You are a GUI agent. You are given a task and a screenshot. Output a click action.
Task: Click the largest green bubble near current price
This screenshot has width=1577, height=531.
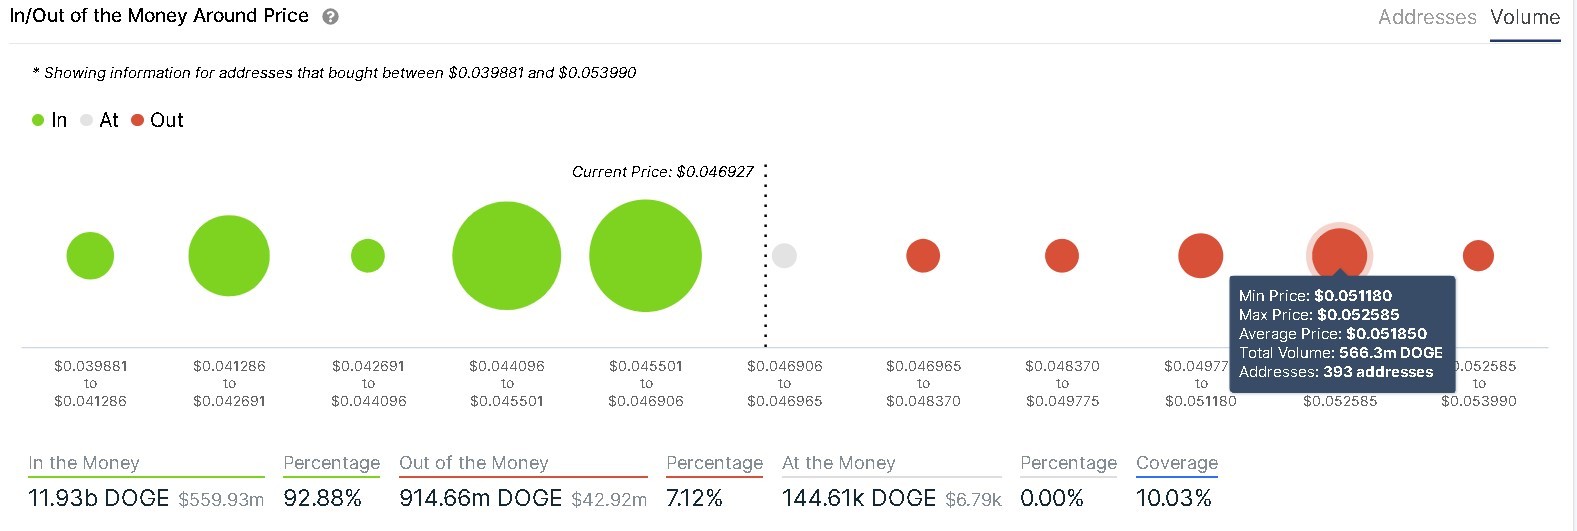click(646, 256)
